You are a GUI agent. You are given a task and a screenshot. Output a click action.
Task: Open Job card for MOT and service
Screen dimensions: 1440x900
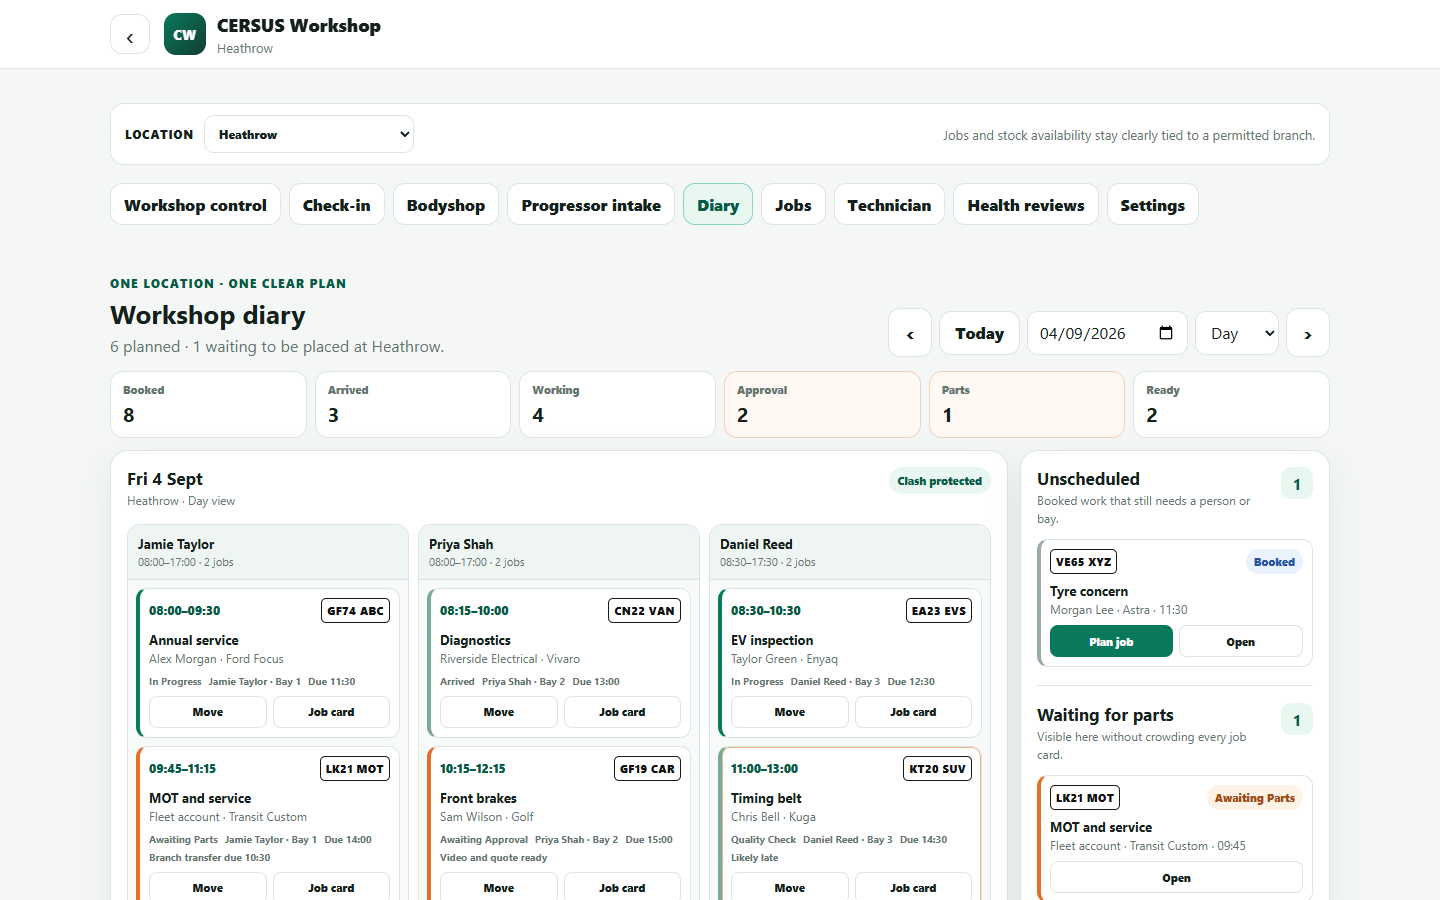(331, 887)
